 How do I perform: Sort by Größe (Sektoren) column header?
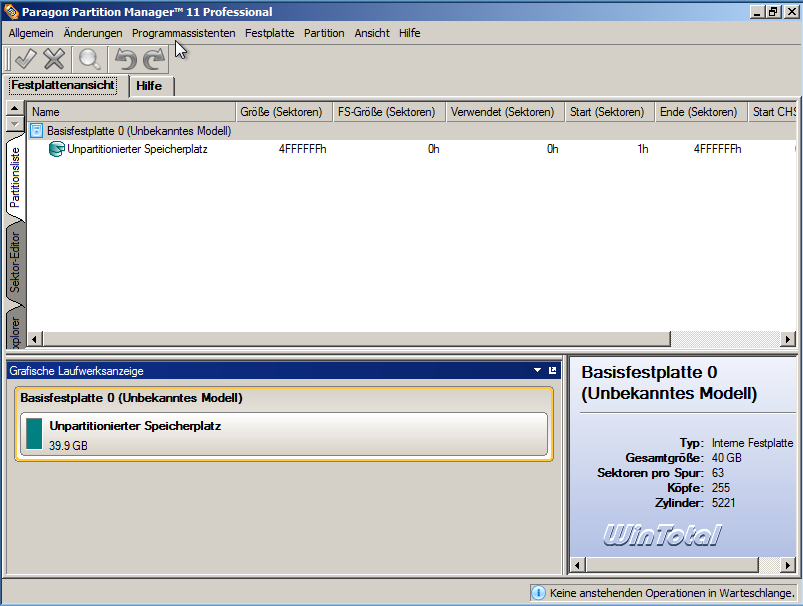coord(284,112)
